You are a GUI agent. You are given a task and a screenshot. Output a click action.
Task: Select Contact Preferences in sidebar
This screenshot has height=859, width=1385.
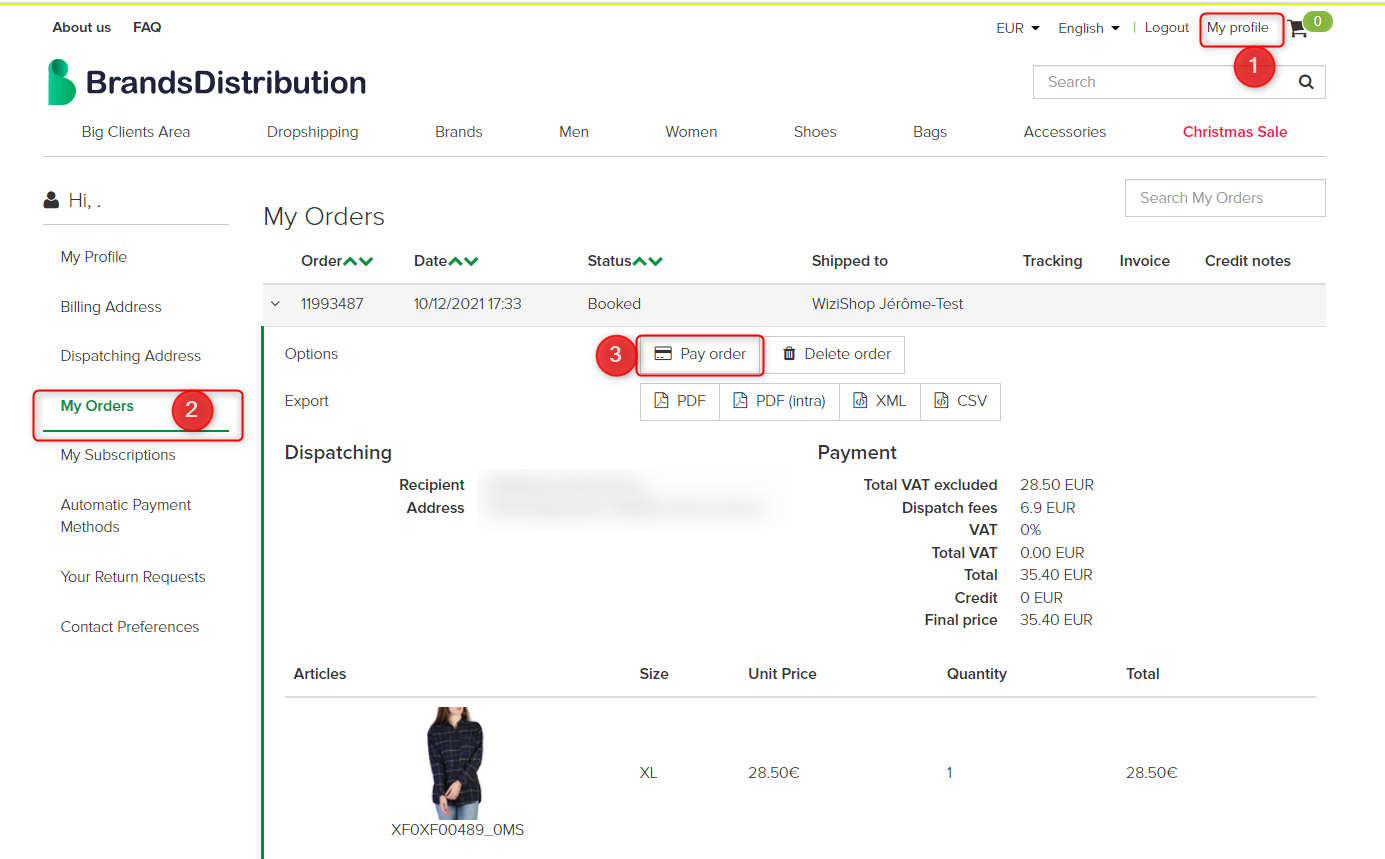(x=130, y=627)
